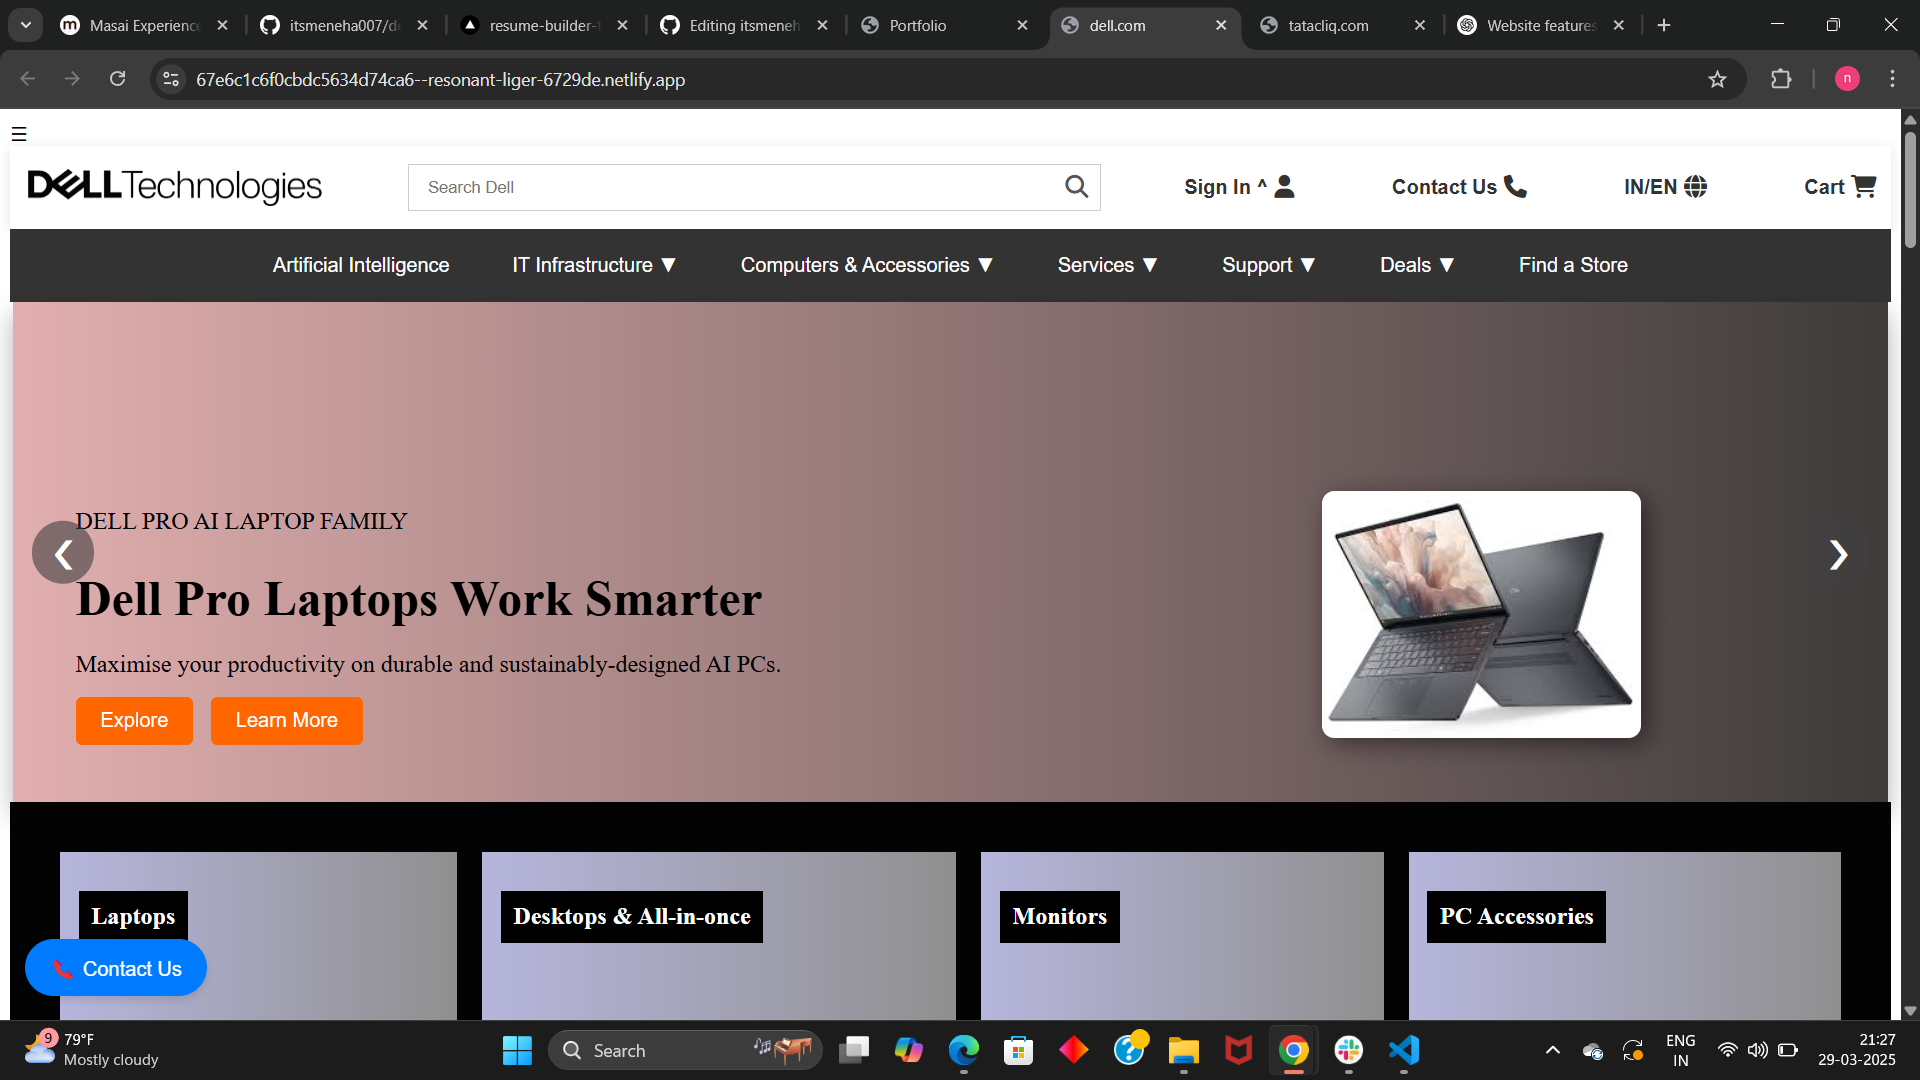Click the browser back arrow

tap(28, 79)
